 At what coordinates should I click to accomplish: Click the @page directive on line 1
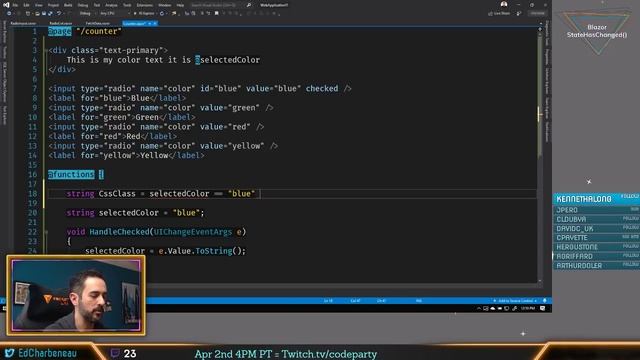60,31
